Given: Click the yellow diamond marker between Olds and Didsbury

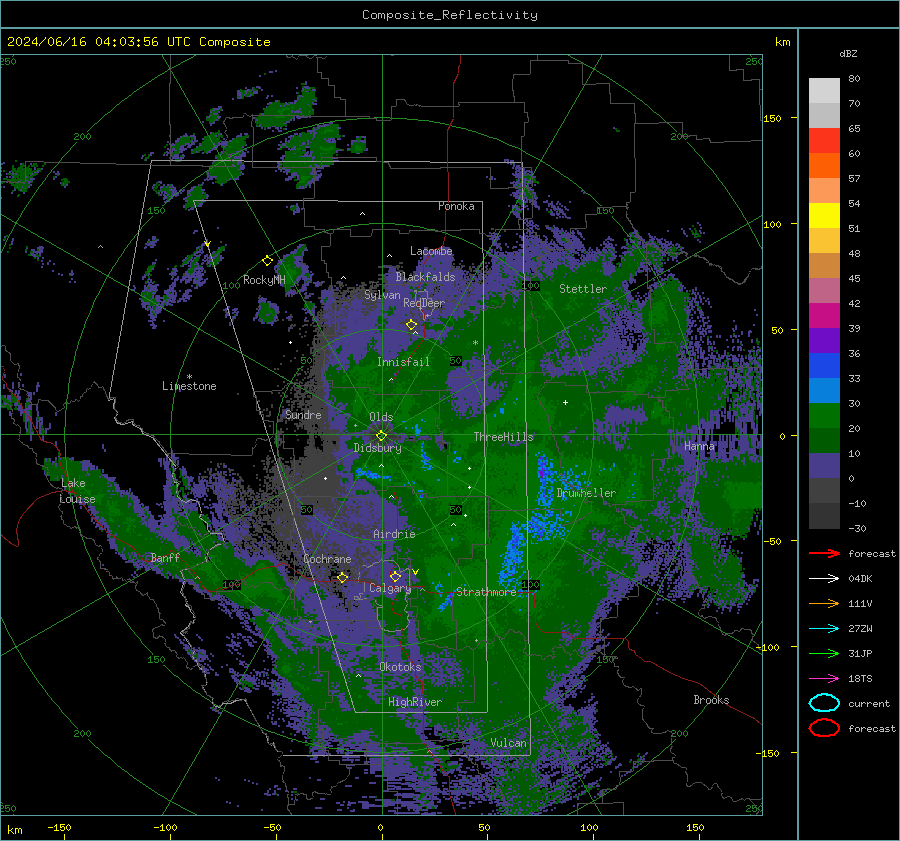Looking at the screenshot, I should tap(381, 436).
